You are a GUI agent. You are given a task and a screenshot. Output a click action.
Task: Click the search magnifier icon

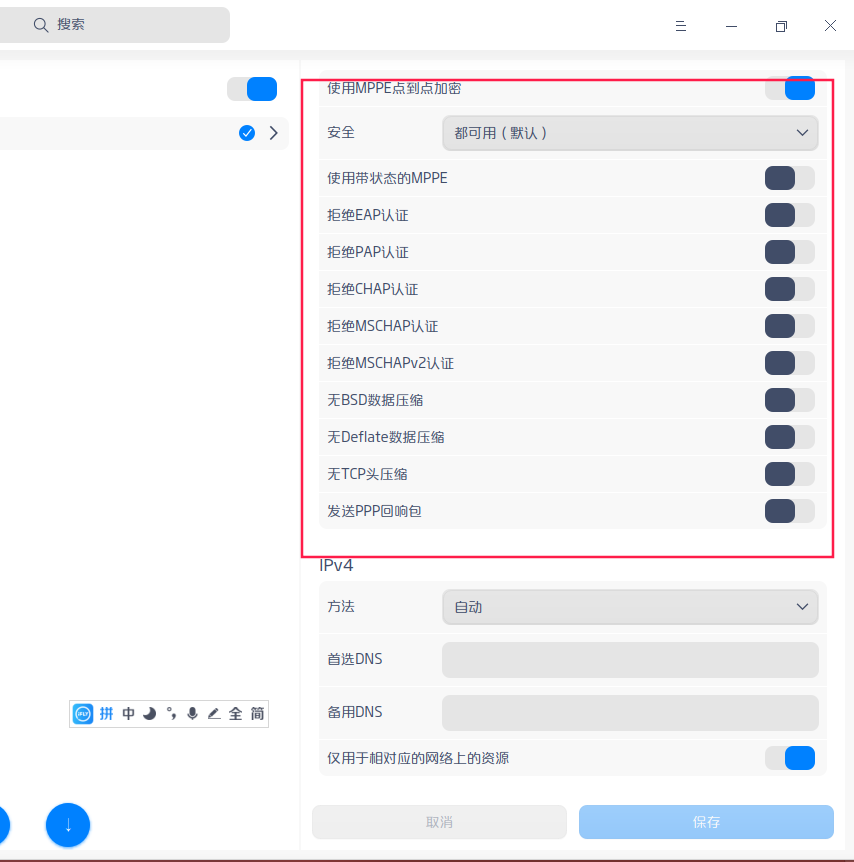click(41, 25)
